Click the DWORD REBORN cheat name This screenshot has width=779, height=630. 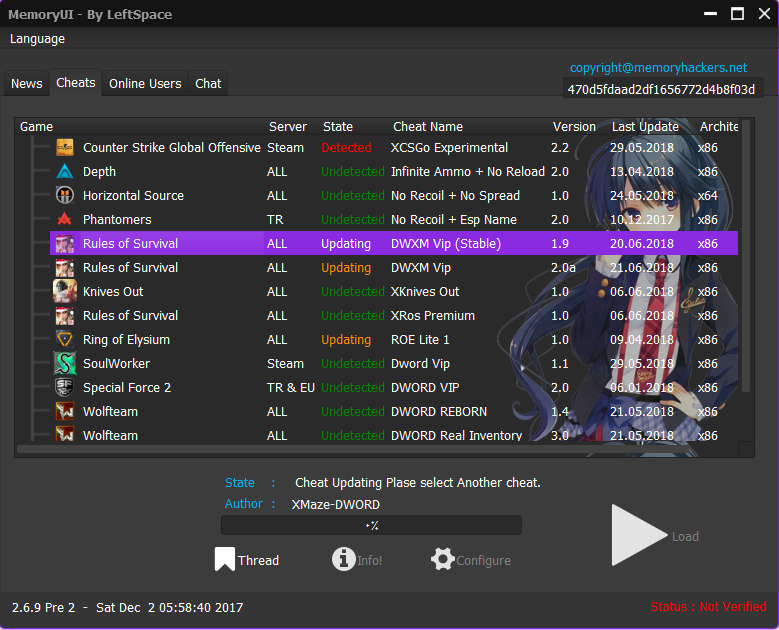click(x=439, y=411)
